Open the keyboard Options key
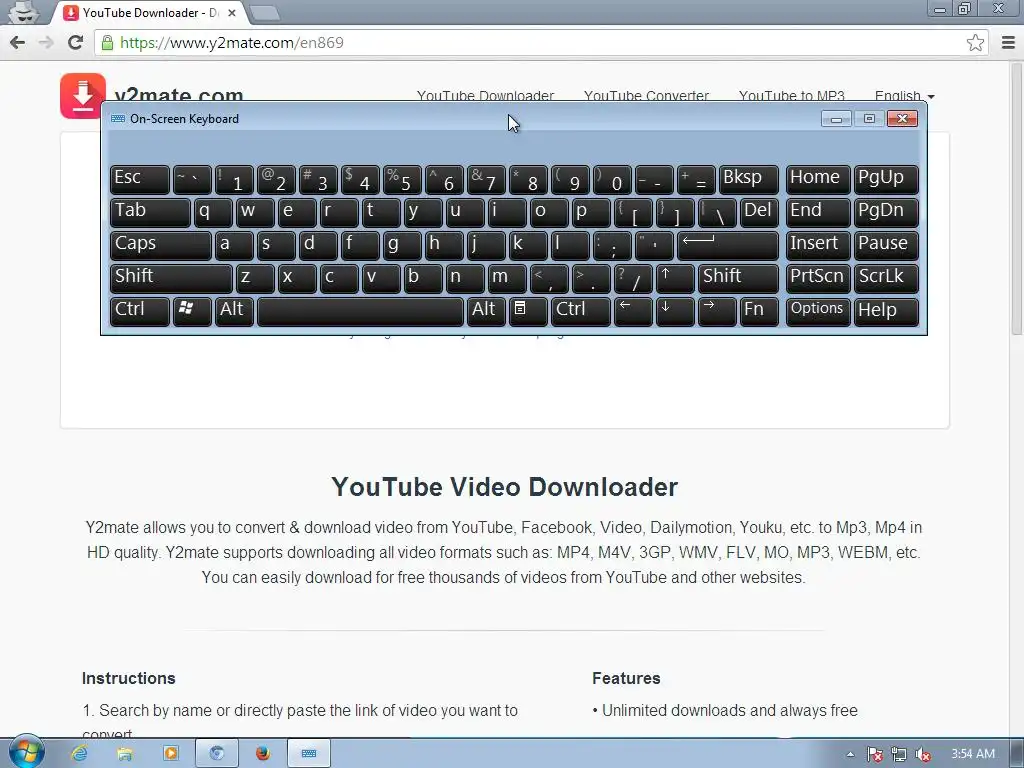This screenshot has width=1024, height=768. pyautogui.click(x=818, y=311)
